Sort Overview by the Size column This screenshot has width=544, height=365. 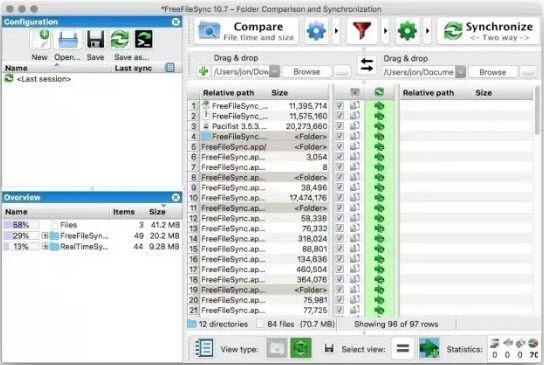(157, 212)
